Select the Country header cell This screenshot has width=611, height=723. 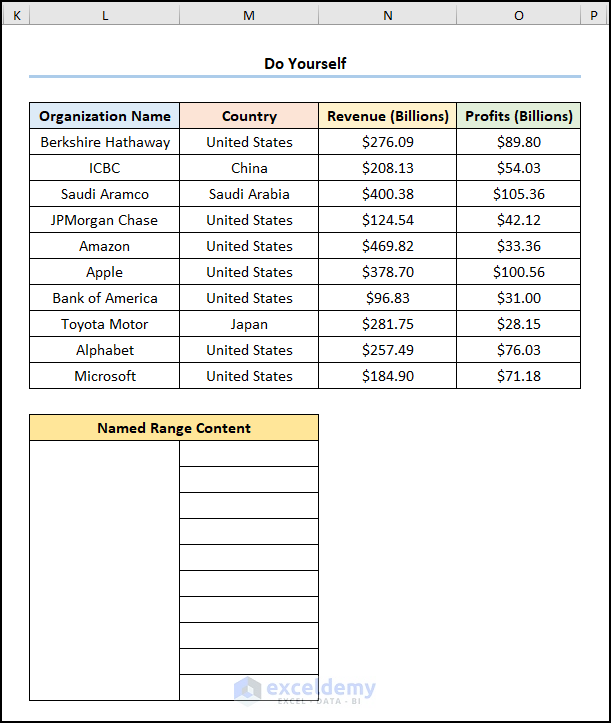click(x=249, y=116)
